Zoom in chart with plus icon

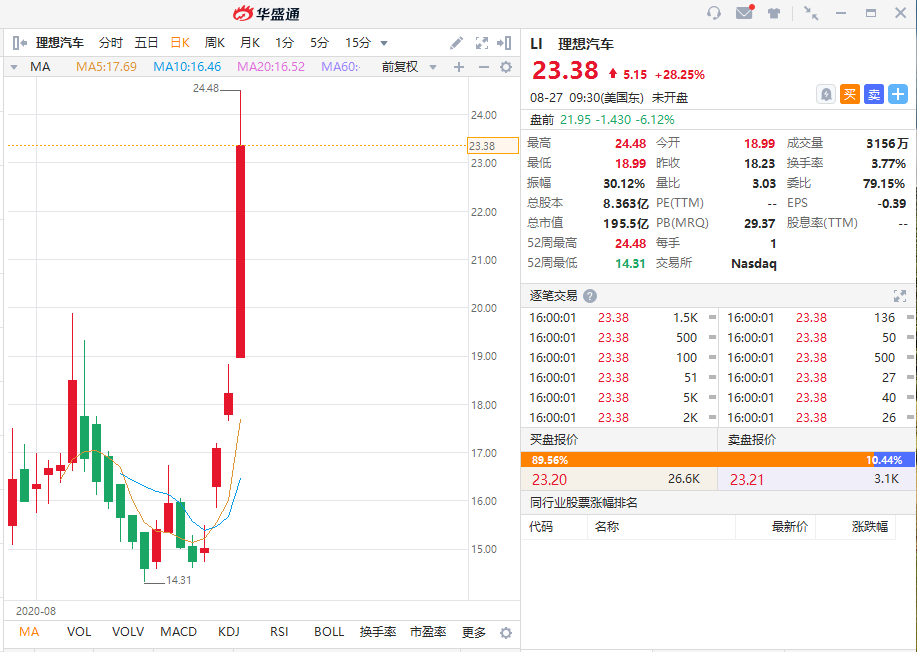[459, 67]
